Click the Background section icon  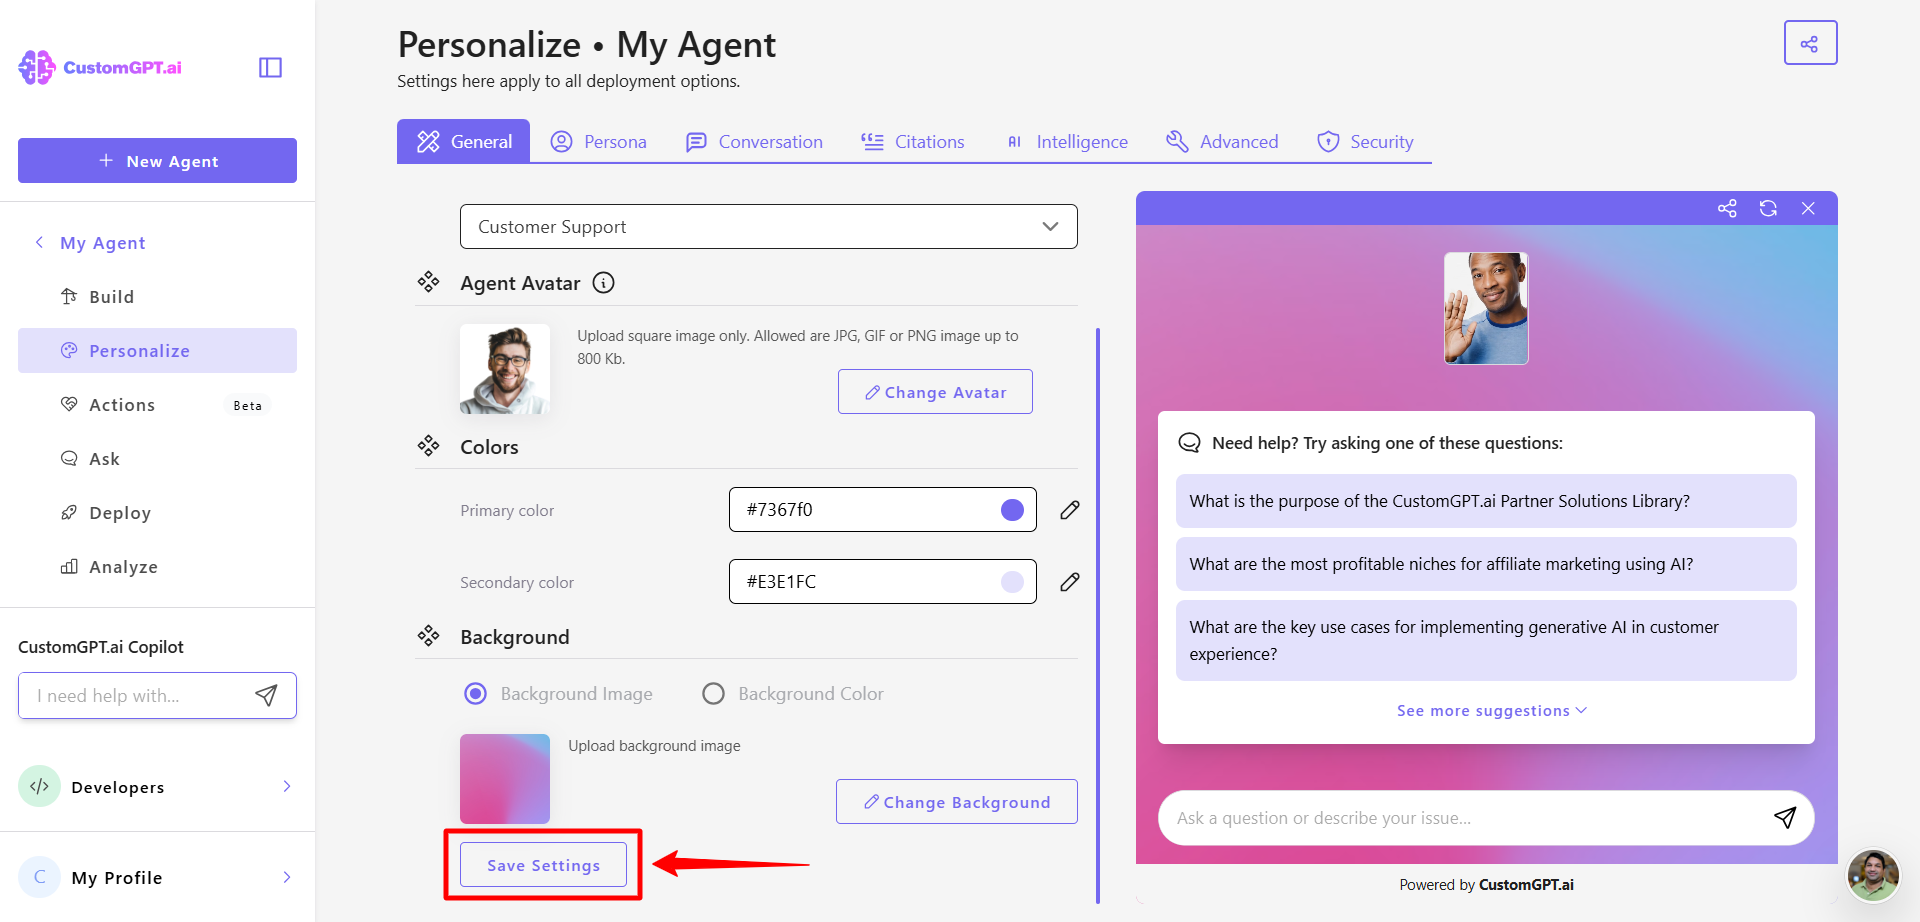[x=428, y=636]
